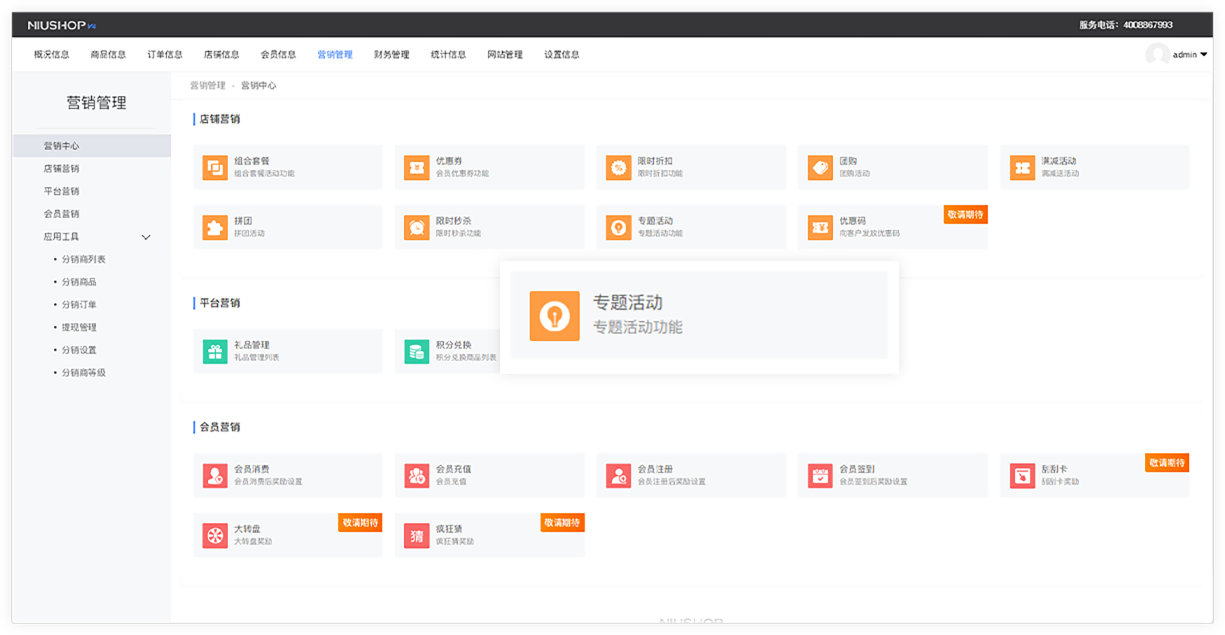Screen dimensions: 1225x635
Task: Click the 积分兑换 coins icon
Action: tap(417, 352)
